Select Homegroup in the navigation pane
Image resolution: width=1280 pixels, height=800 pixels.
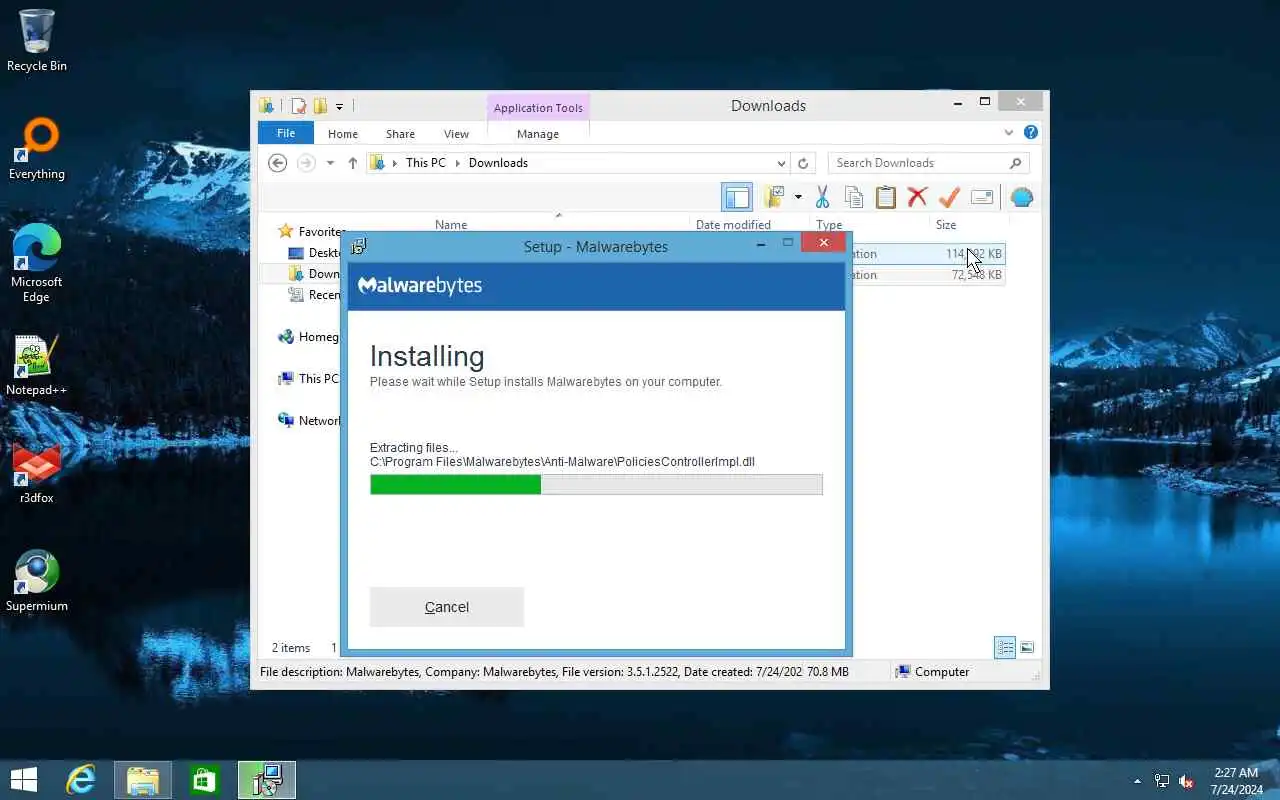(x=309, y=337)
